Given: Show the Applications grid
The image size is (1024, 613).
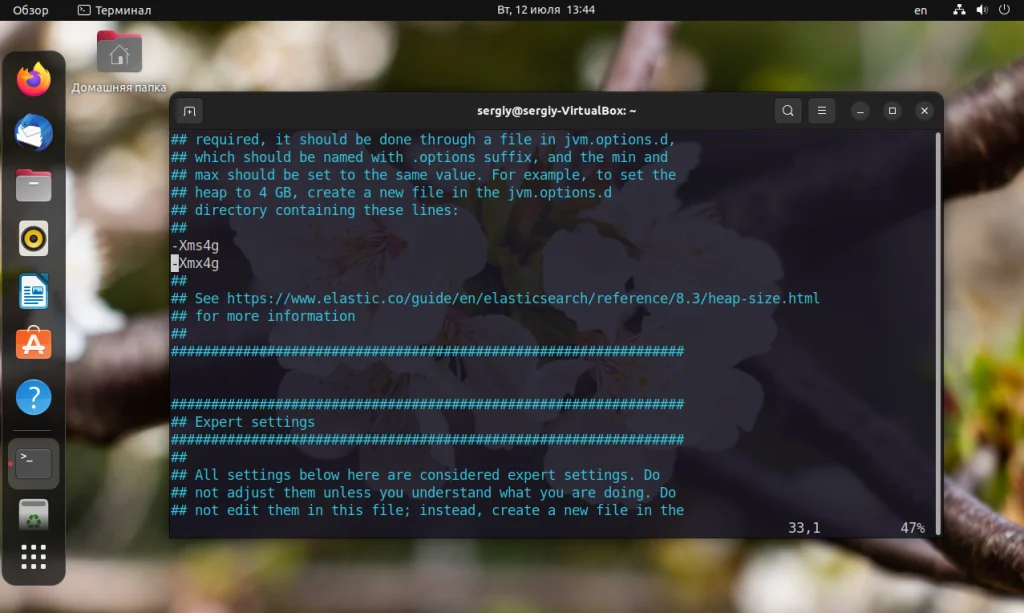Looking at the screenshot, I should point(33,557).
